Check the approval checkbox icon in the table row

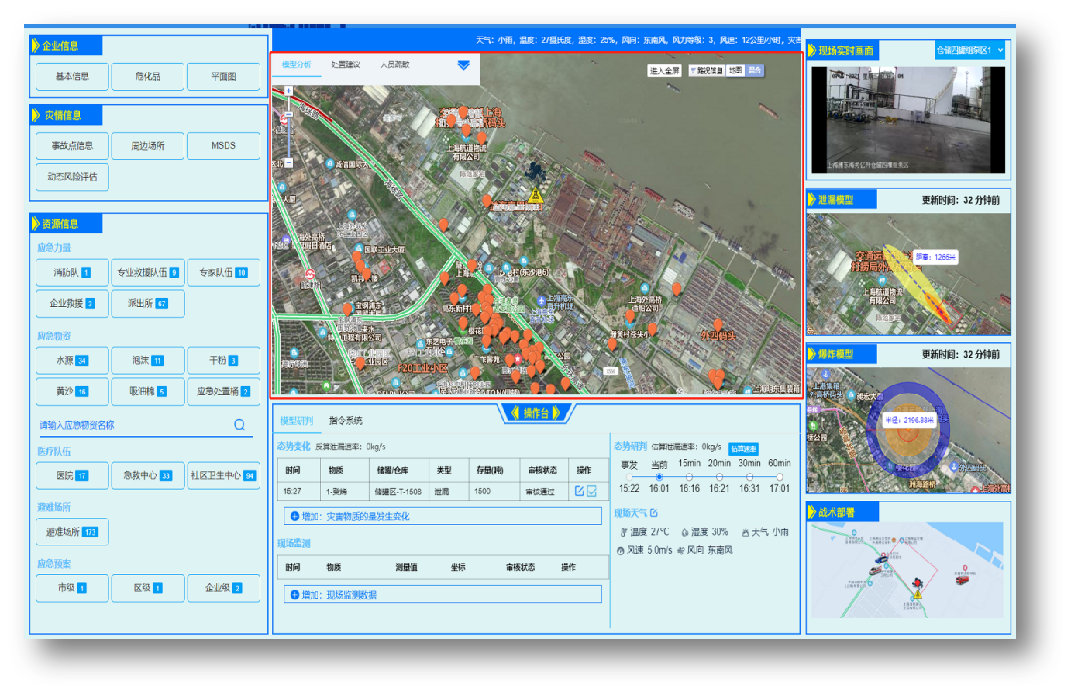pos(592,491)
